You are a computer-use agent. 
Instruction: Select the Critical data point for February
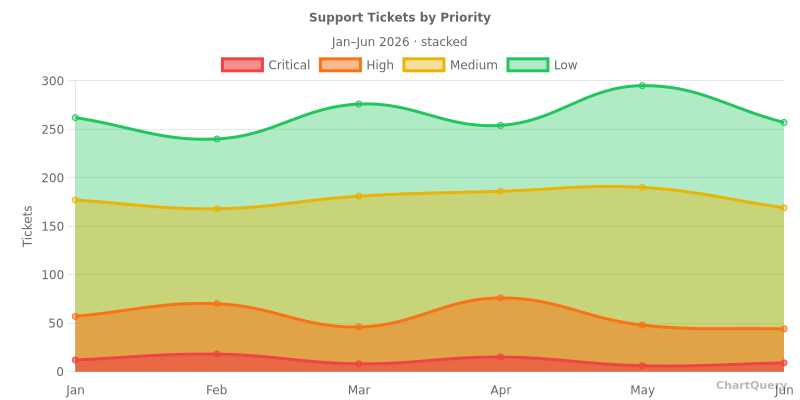click(217, 354)
